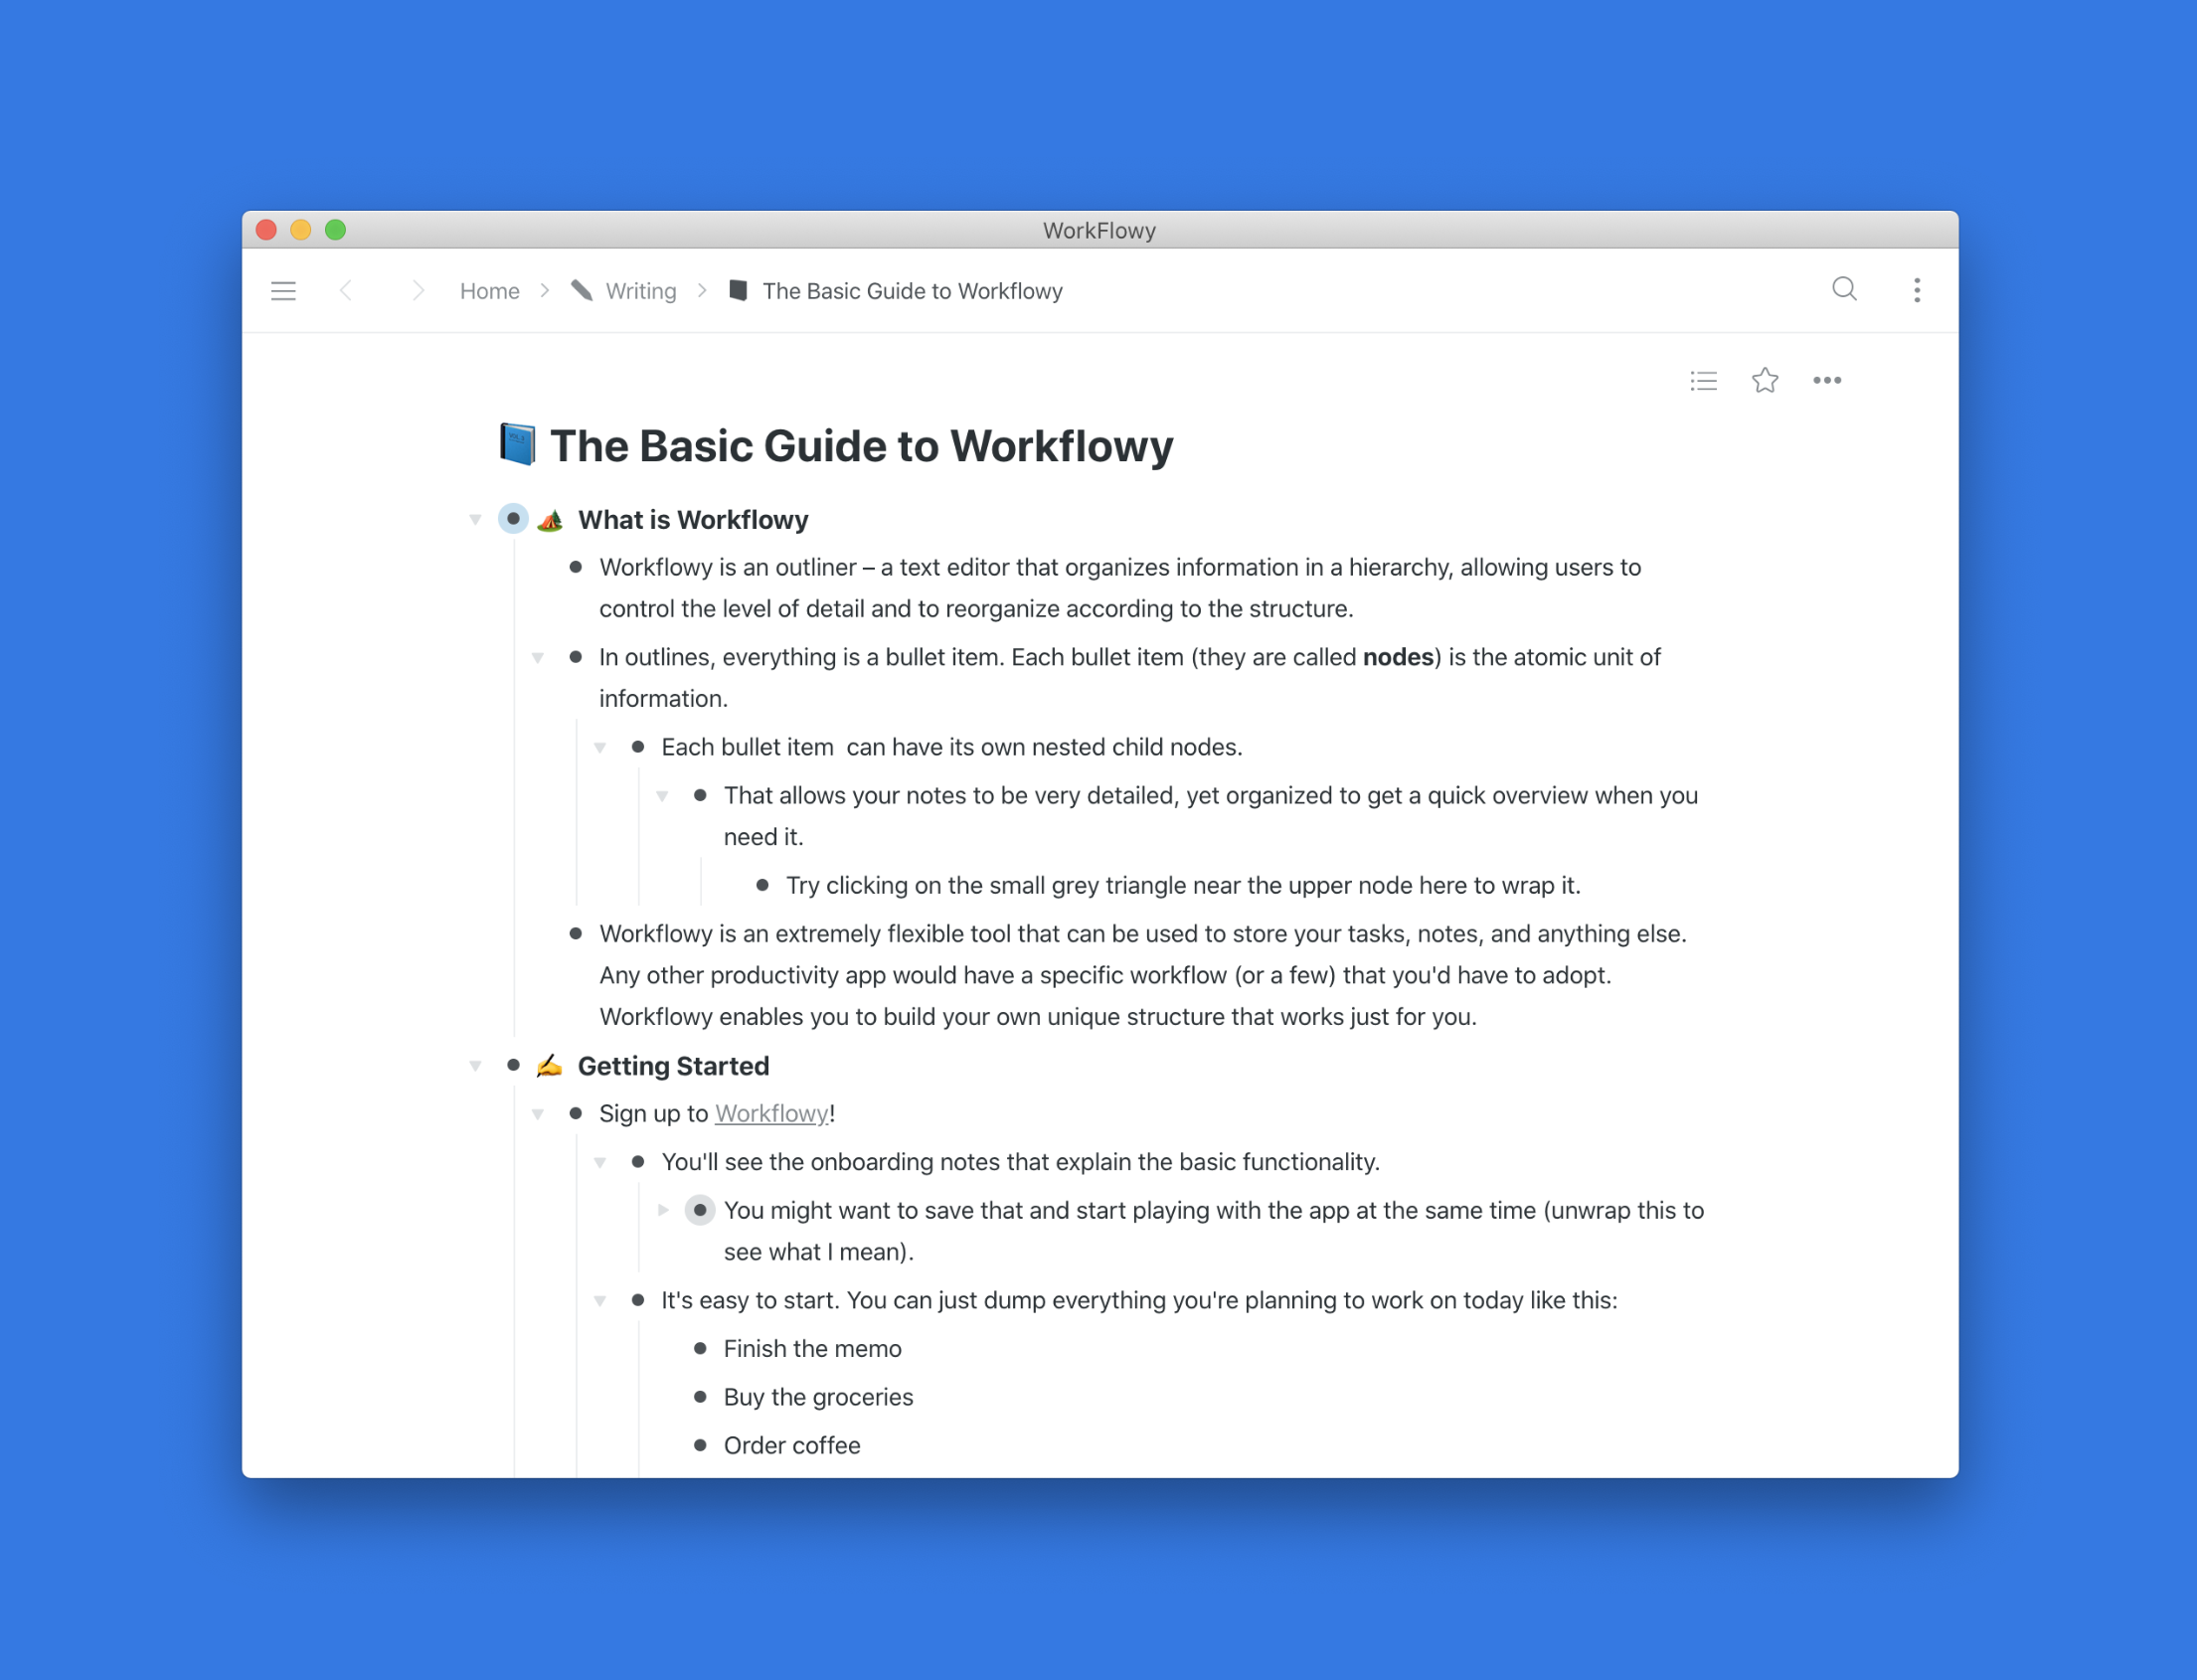2197x1680 pixels.
Task: Click The Basic Guide to Workflowy breadcrumb
Action: pyautogui.click(x=911, y=289)
